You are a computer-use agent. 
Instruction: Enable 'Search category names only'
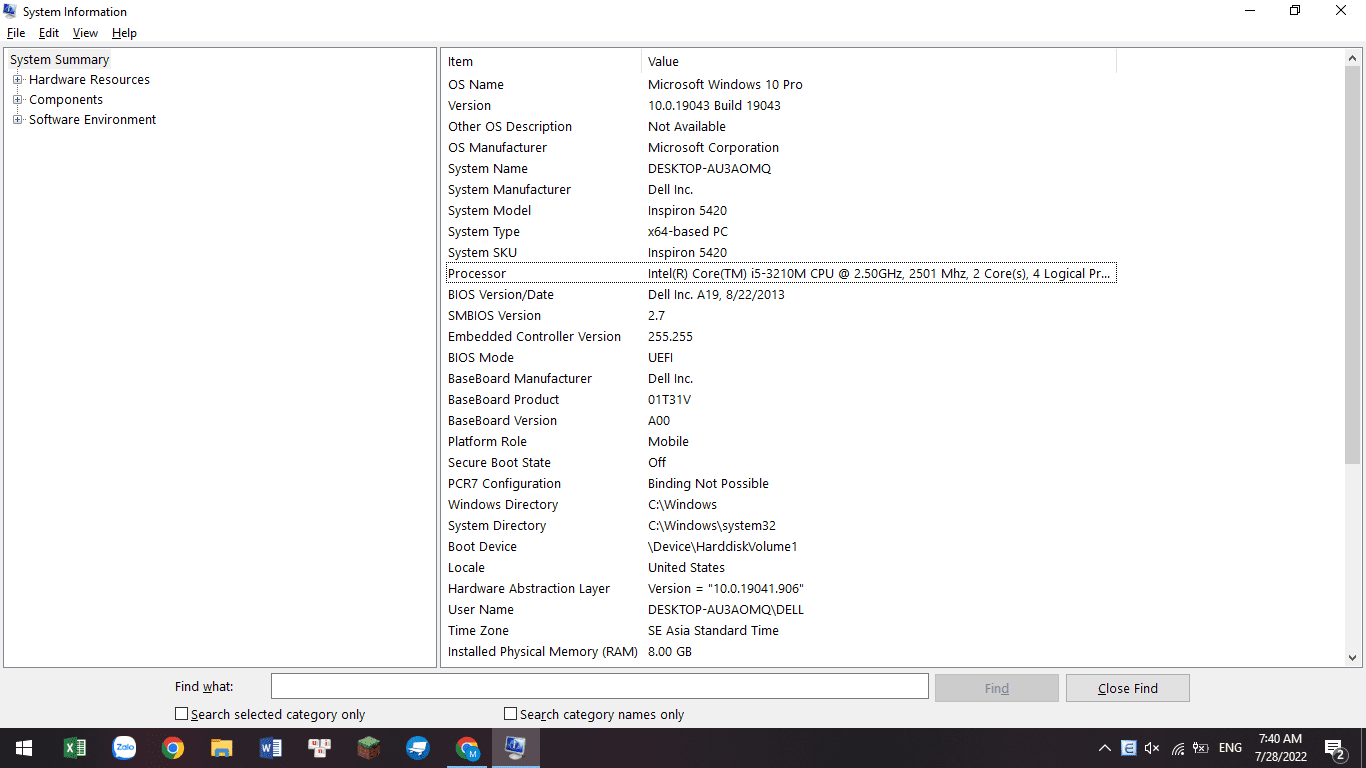click(x=510, y=714)
